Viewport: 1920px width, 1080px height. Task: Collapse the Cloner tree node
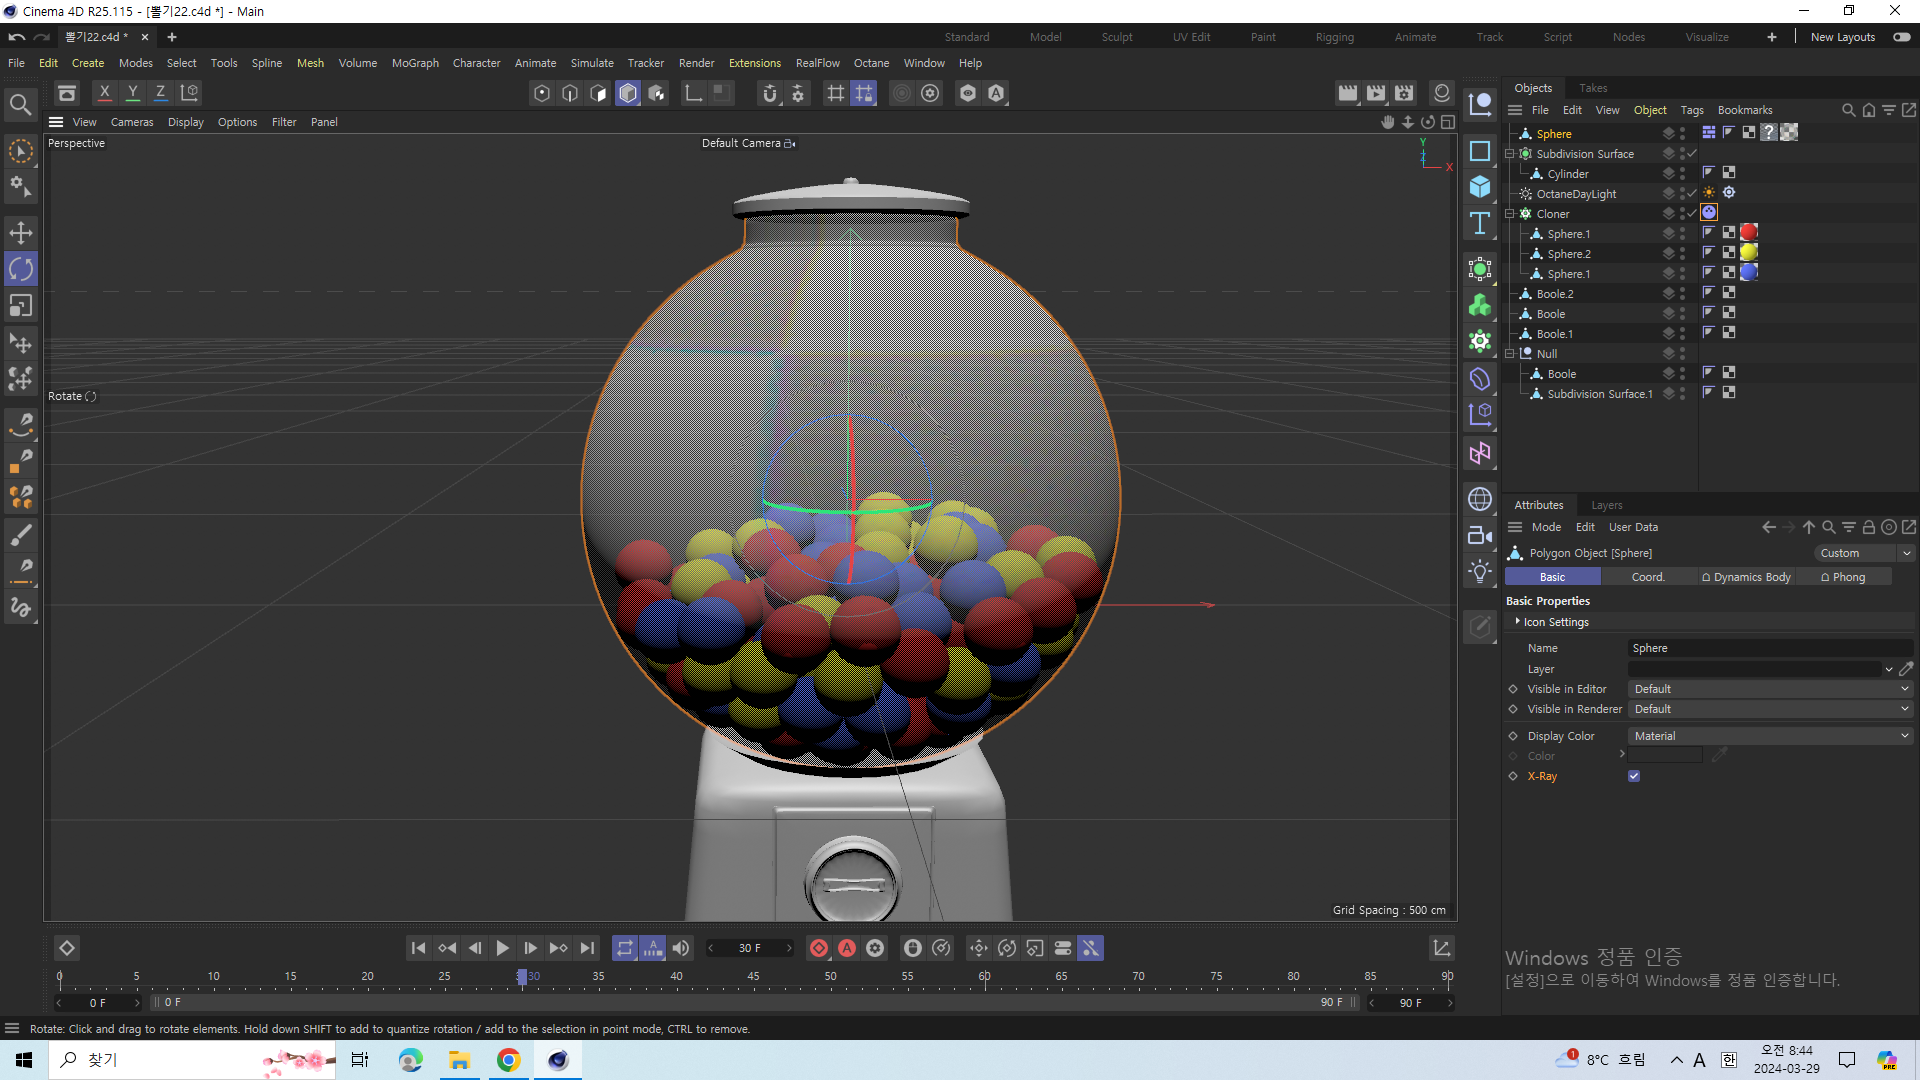pos(1510,214)
